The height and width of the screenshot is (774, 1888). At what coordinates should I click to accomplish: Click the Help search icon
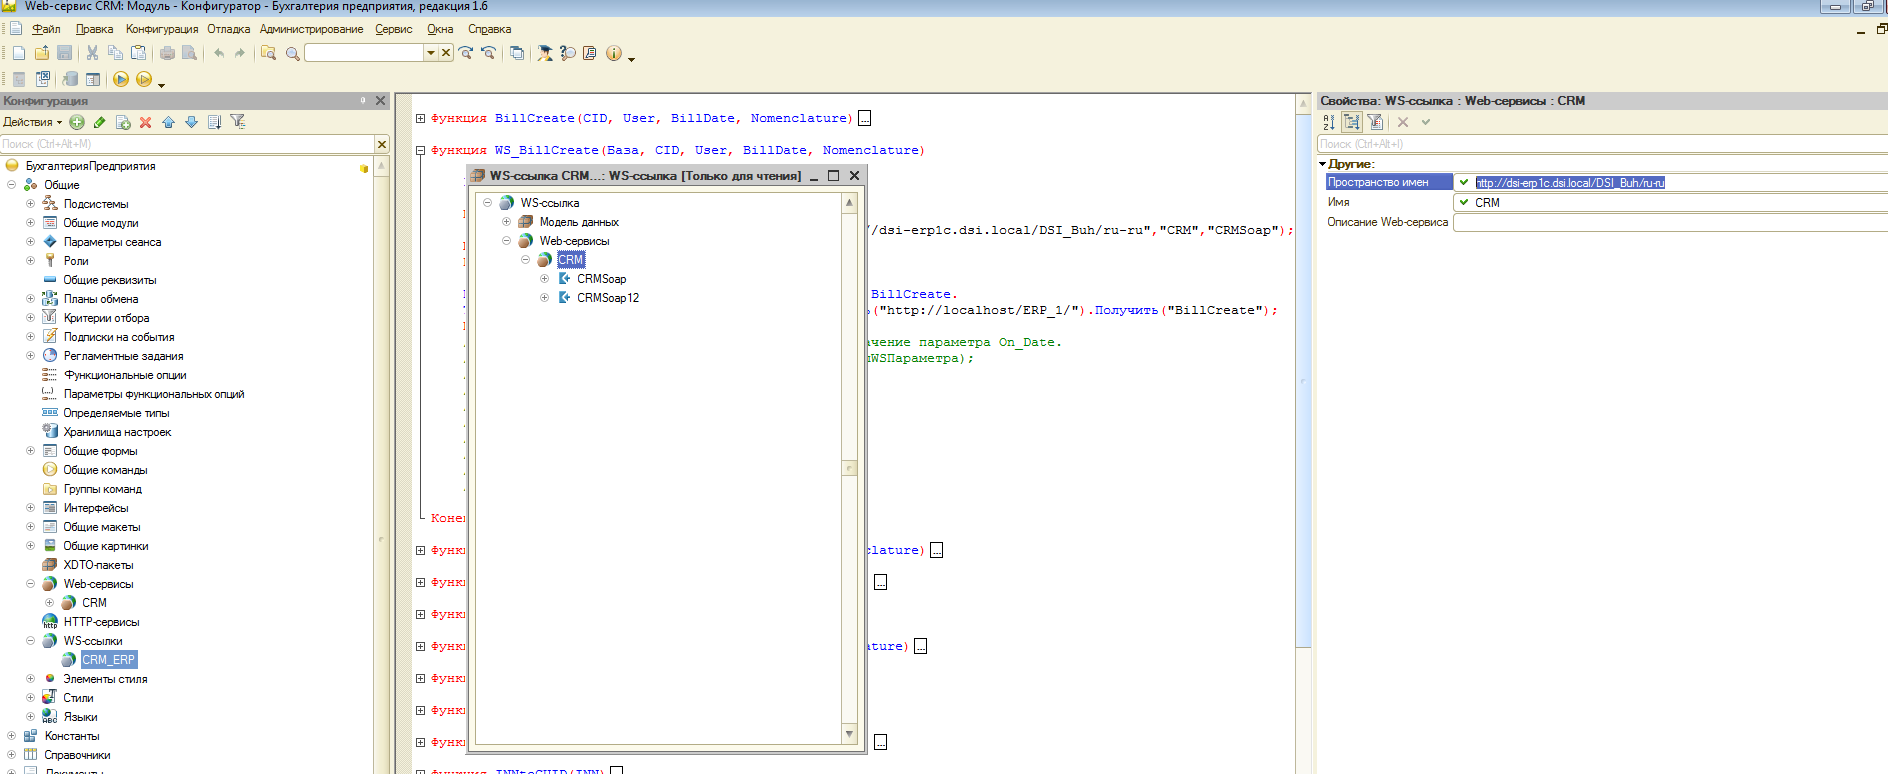pos(568,53)
